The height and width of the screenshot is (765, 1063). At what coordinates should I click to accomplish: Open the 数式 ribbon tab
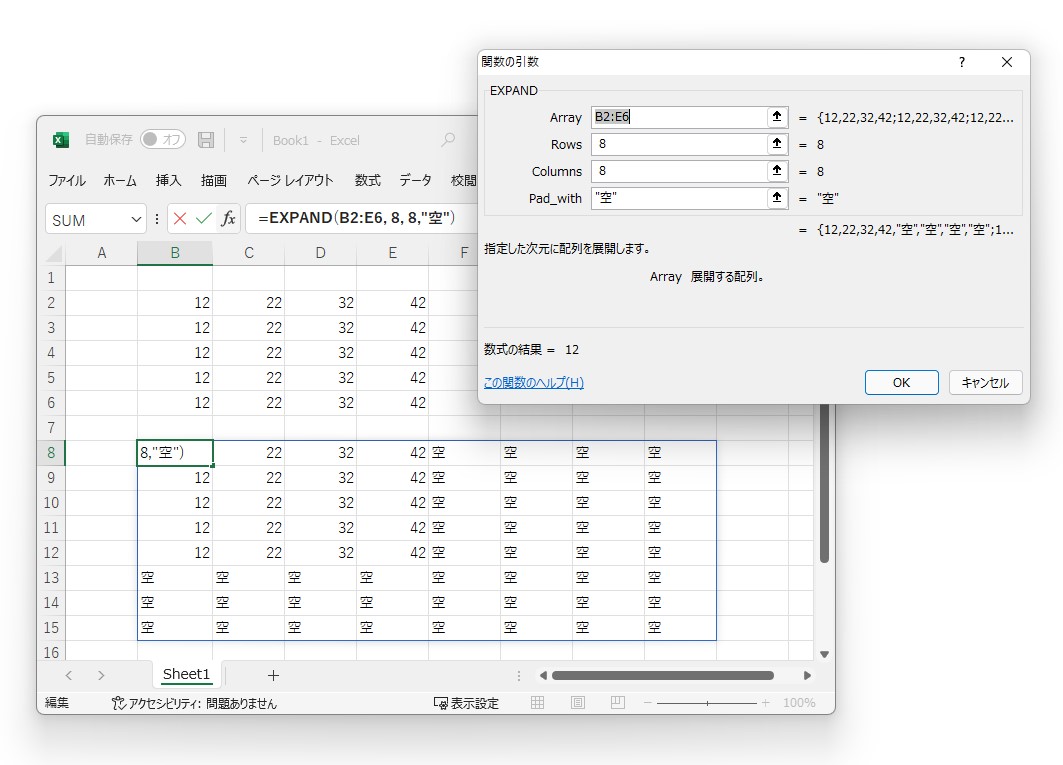pyautogui.click(x=367, y=180)
